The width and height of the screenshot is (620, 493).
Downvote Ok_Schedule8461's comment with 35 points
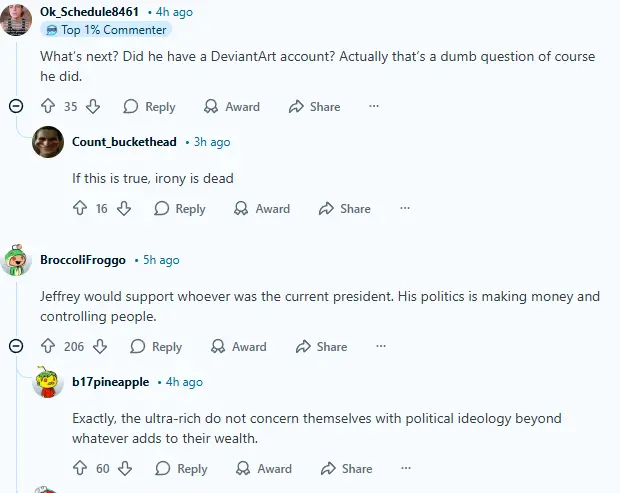pos(93,106)
